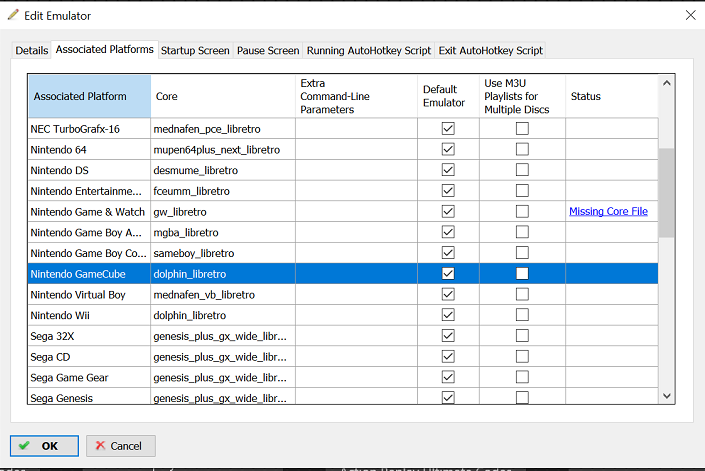Screen dimensions: 705x471
Task: Toggle Default Emulator for Sega CD
Action: [448, 356]
